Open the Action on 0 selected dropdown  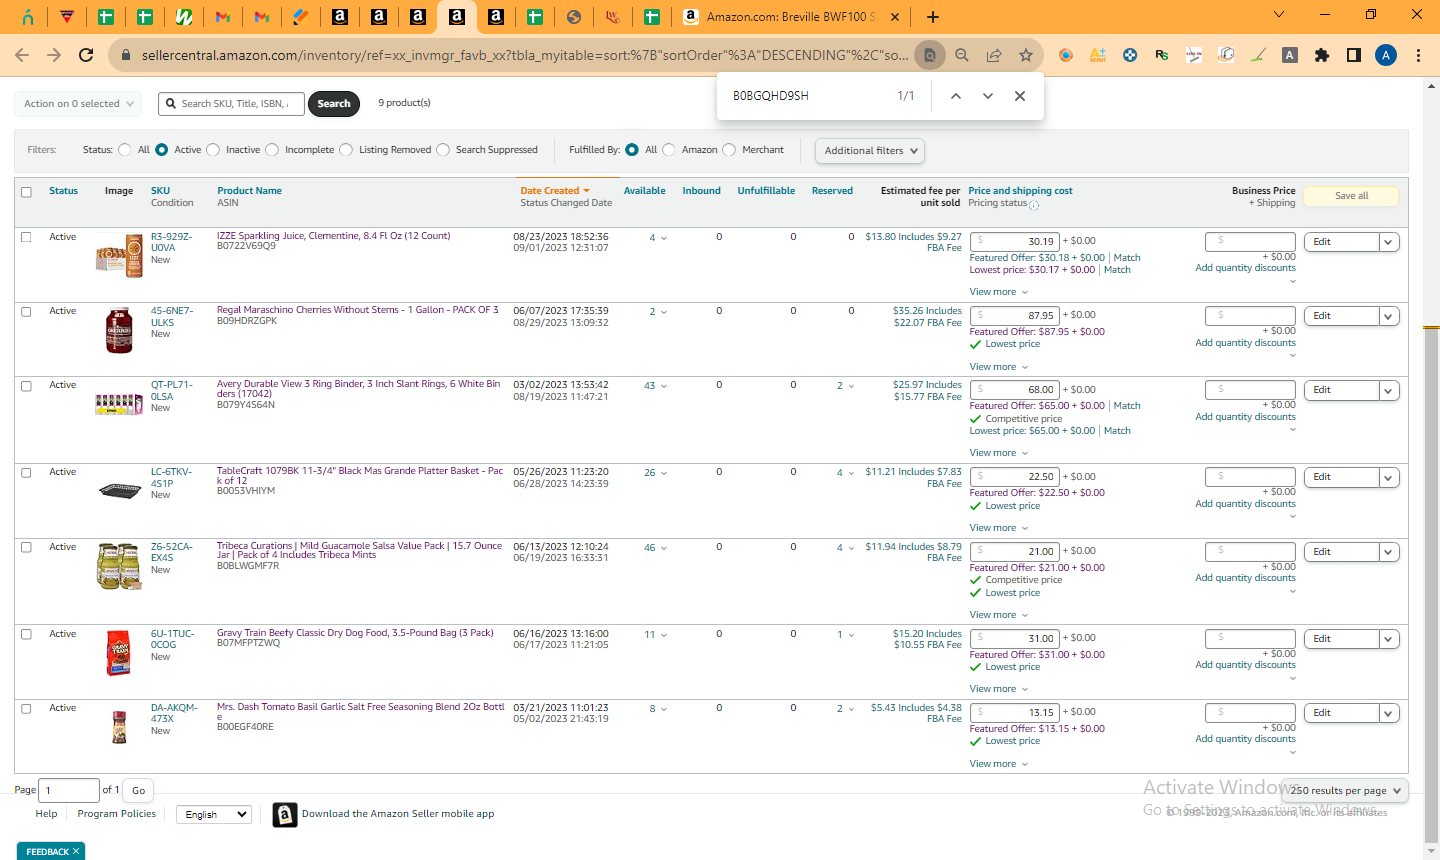click(77, 104)
